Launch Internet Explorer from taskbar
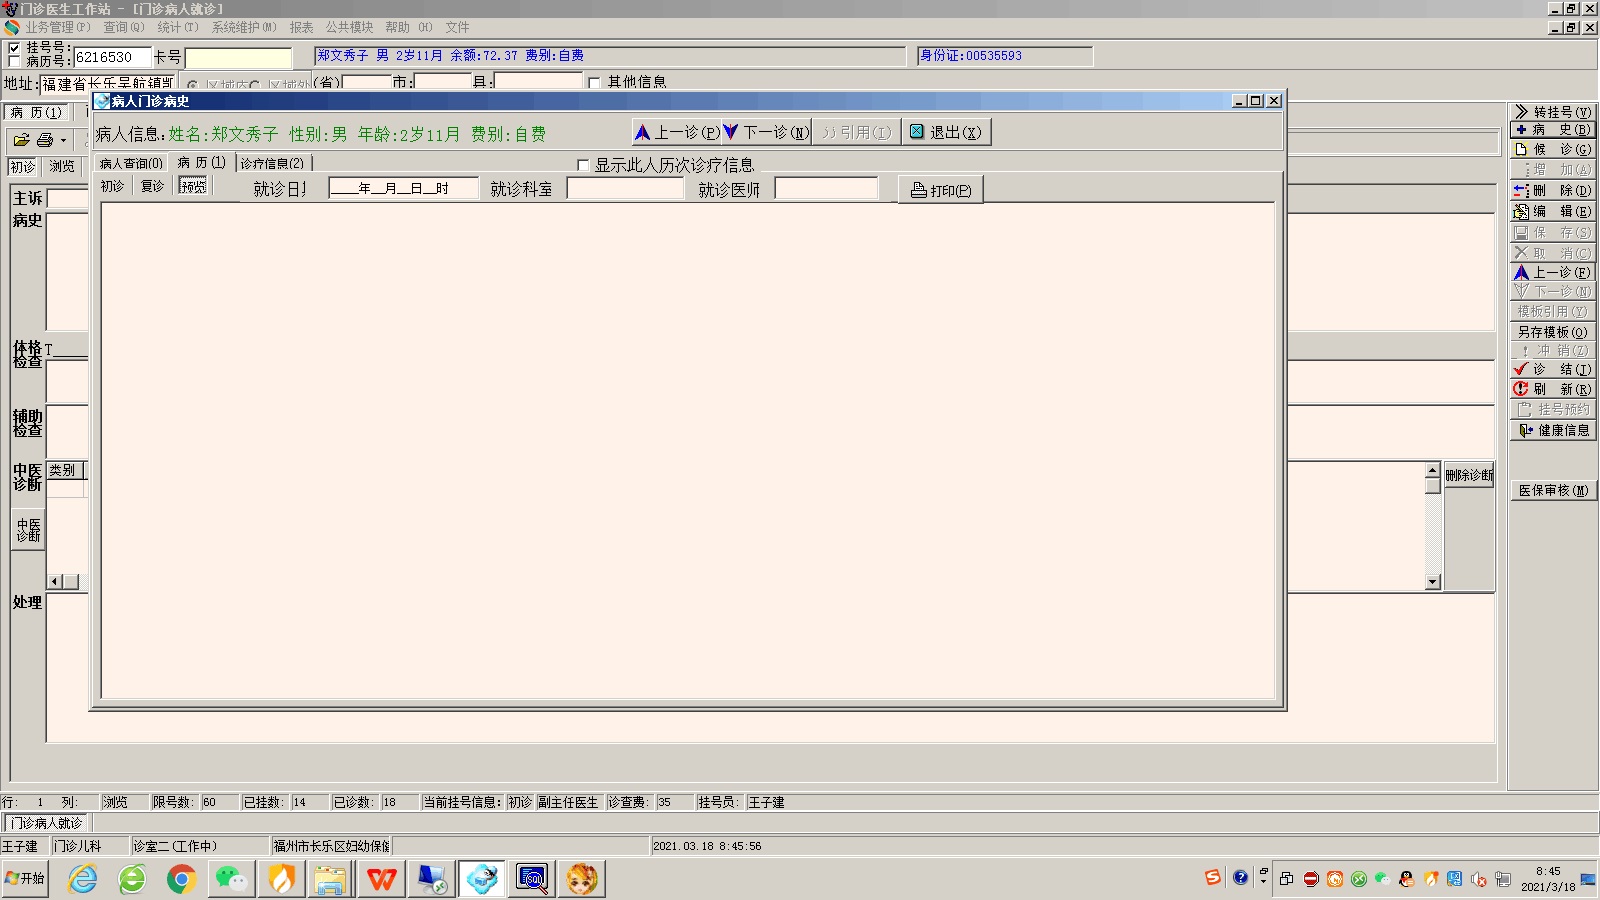Screen dimensions: 1600x900 pyautogui.click(x=82, y=879)
